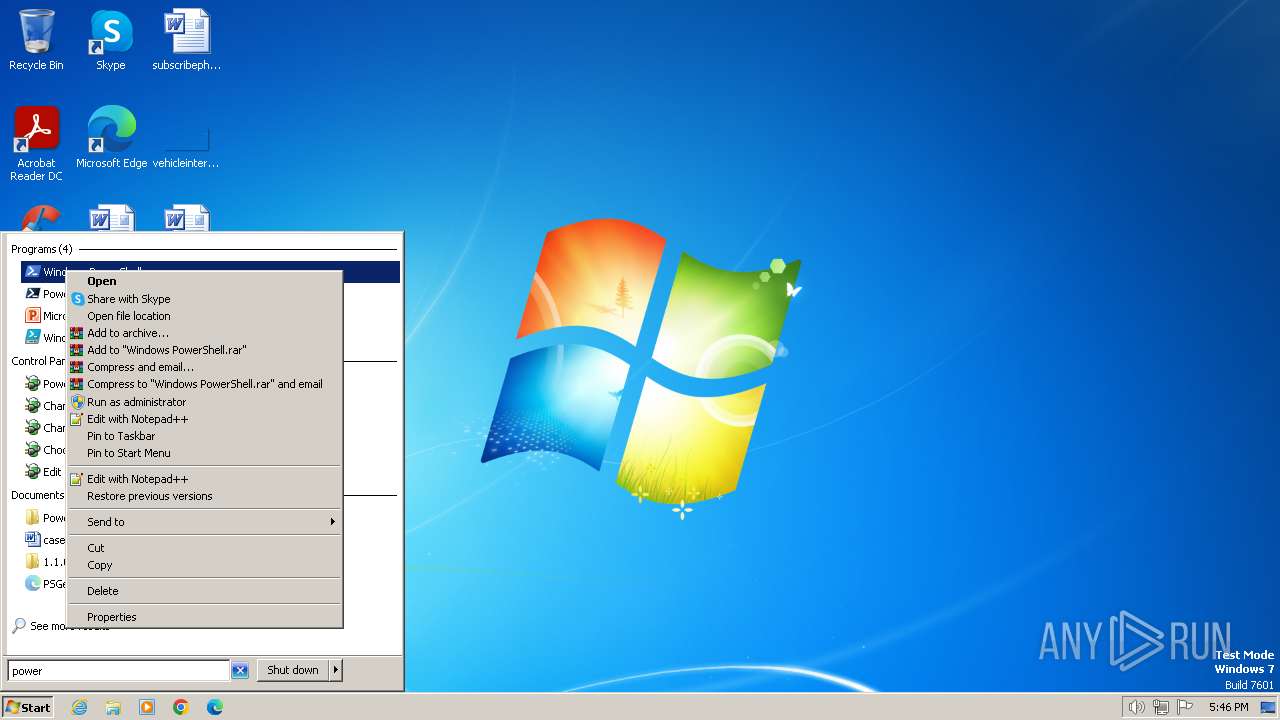Choose Edit with Notepad++ below Run as administrator
Screen dimensions: 1280x720
point(204,419)
